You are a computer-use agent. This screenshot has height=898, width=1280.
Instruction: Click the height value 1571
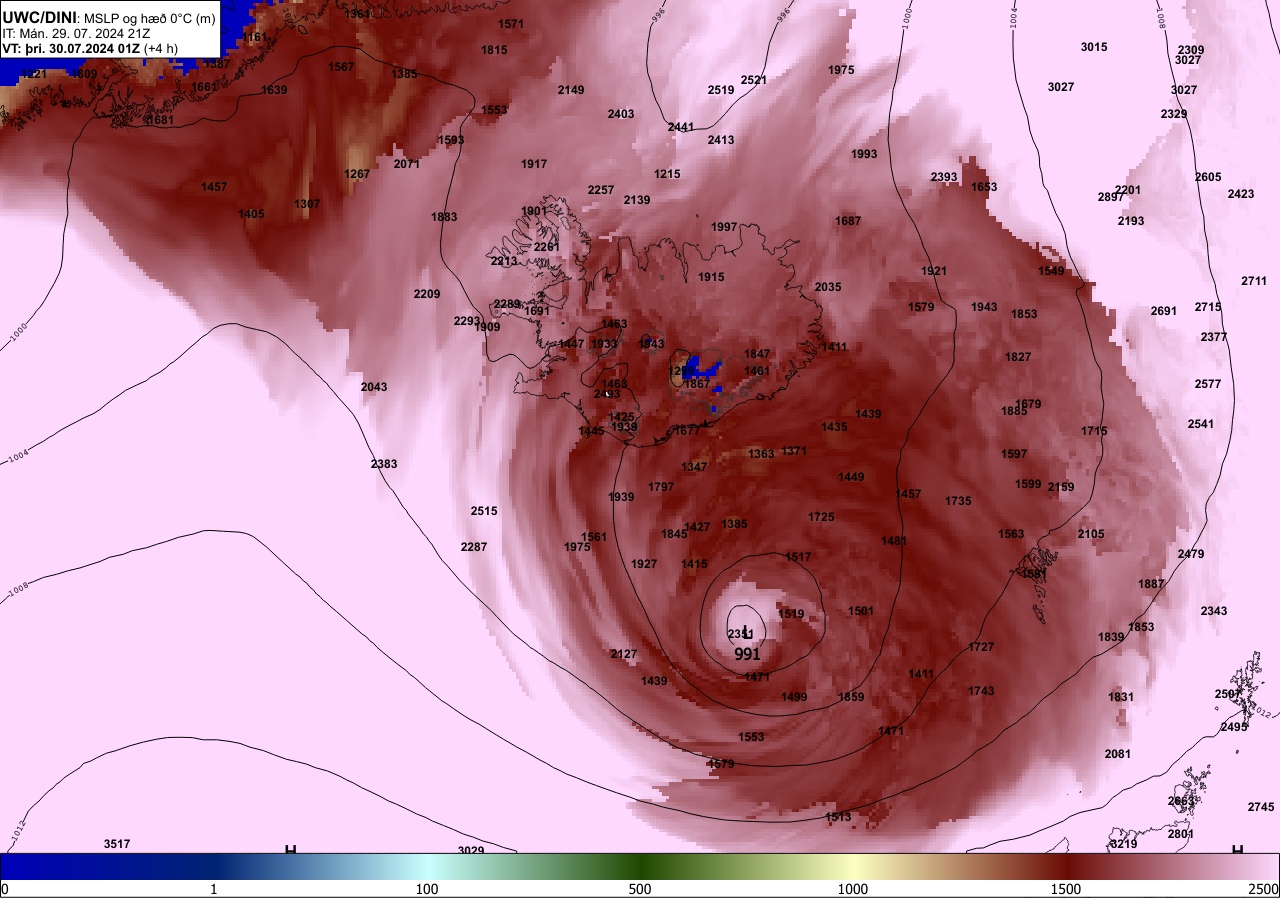(511, 24)
